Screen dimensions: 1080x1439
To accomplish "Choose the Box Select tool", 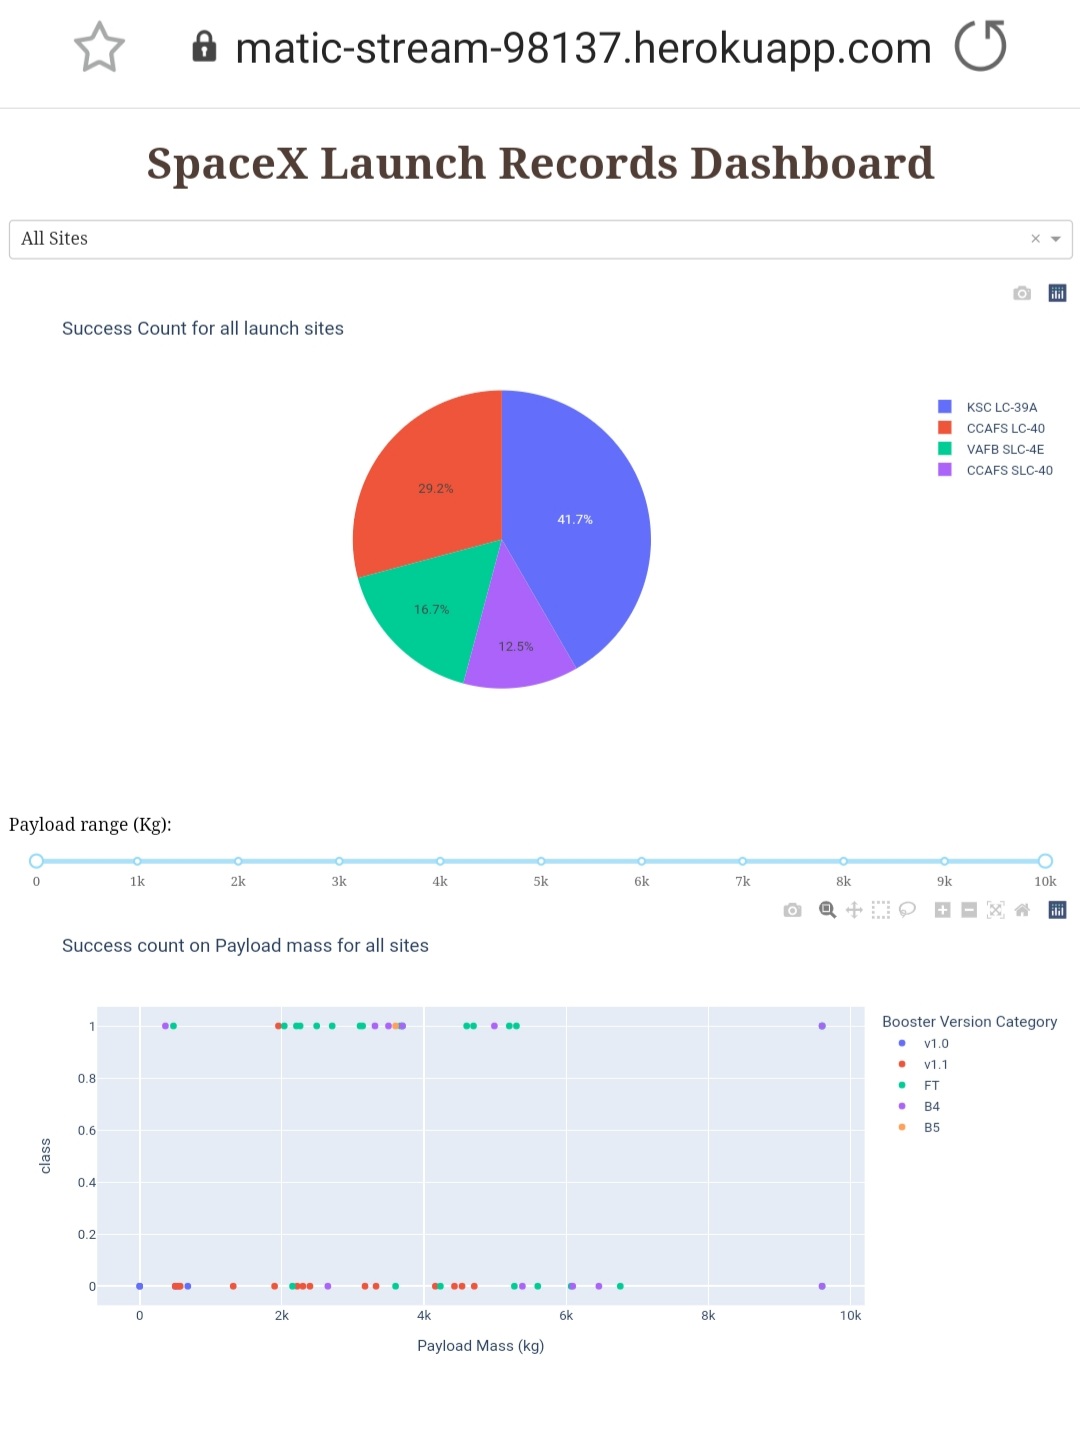I will pos(880,910).
